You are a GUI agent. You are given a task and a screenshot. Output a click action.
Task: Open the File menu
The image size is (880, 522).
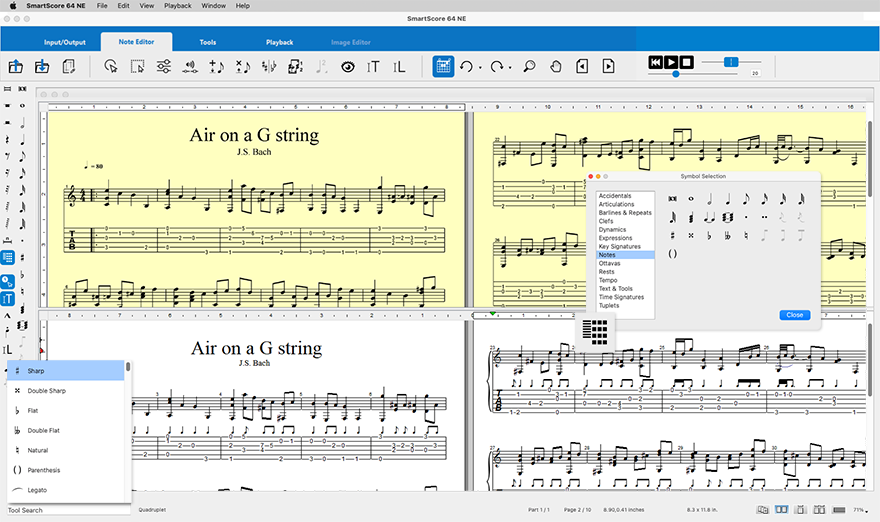(x=102, y=6)
